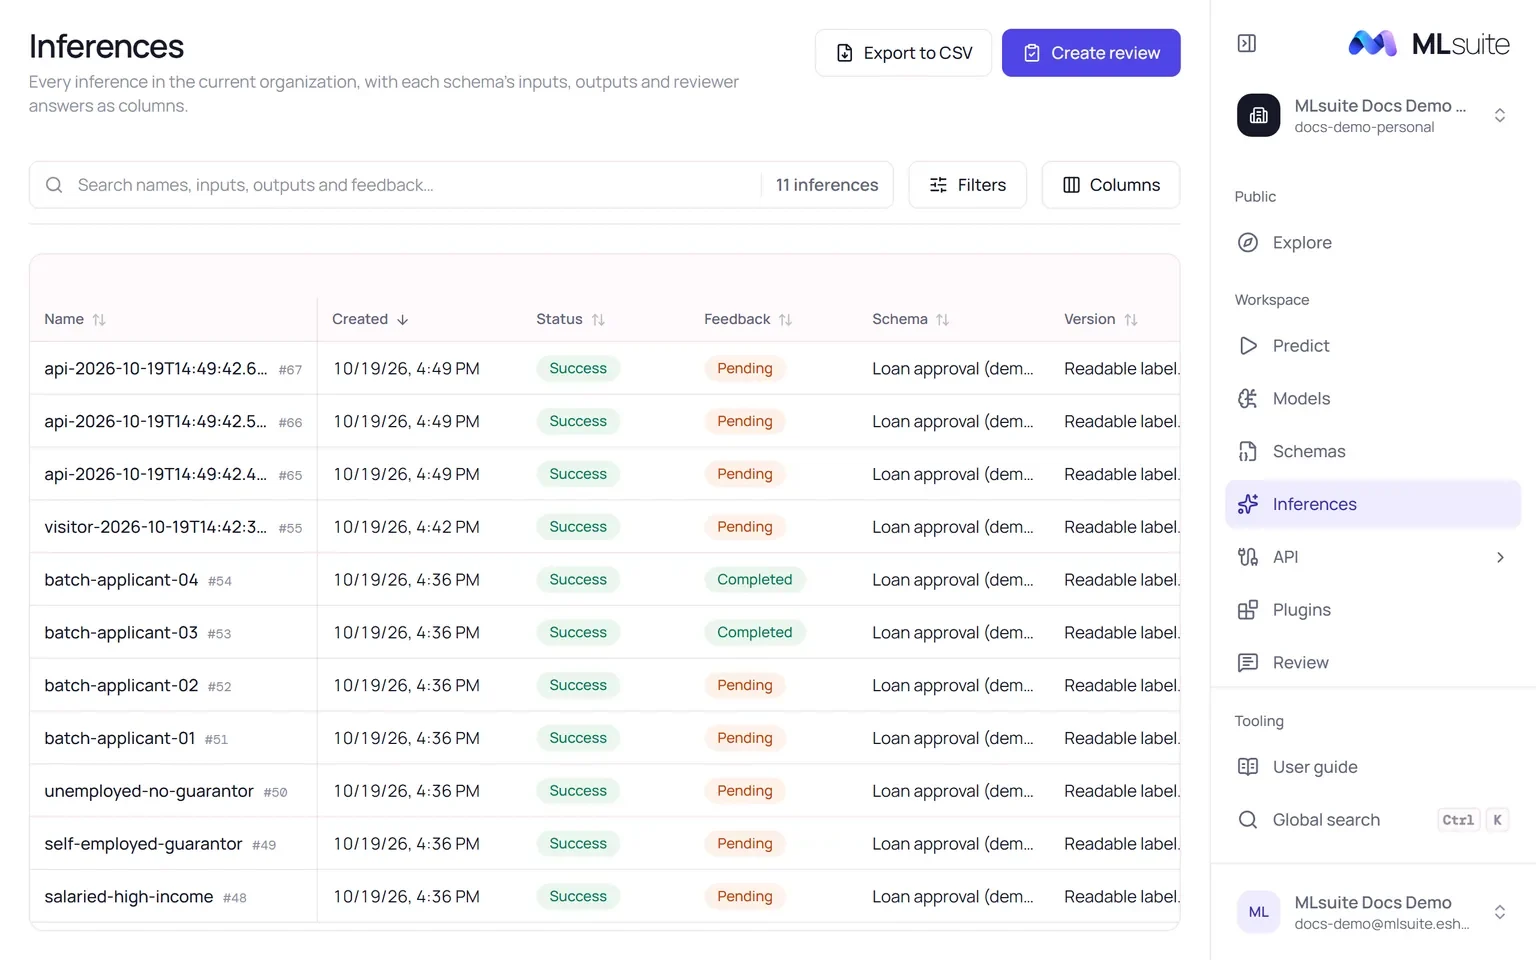Open the user account menu at bottom
The height and width of the screenshot is (960, 1536).
tap(1372, 912)
